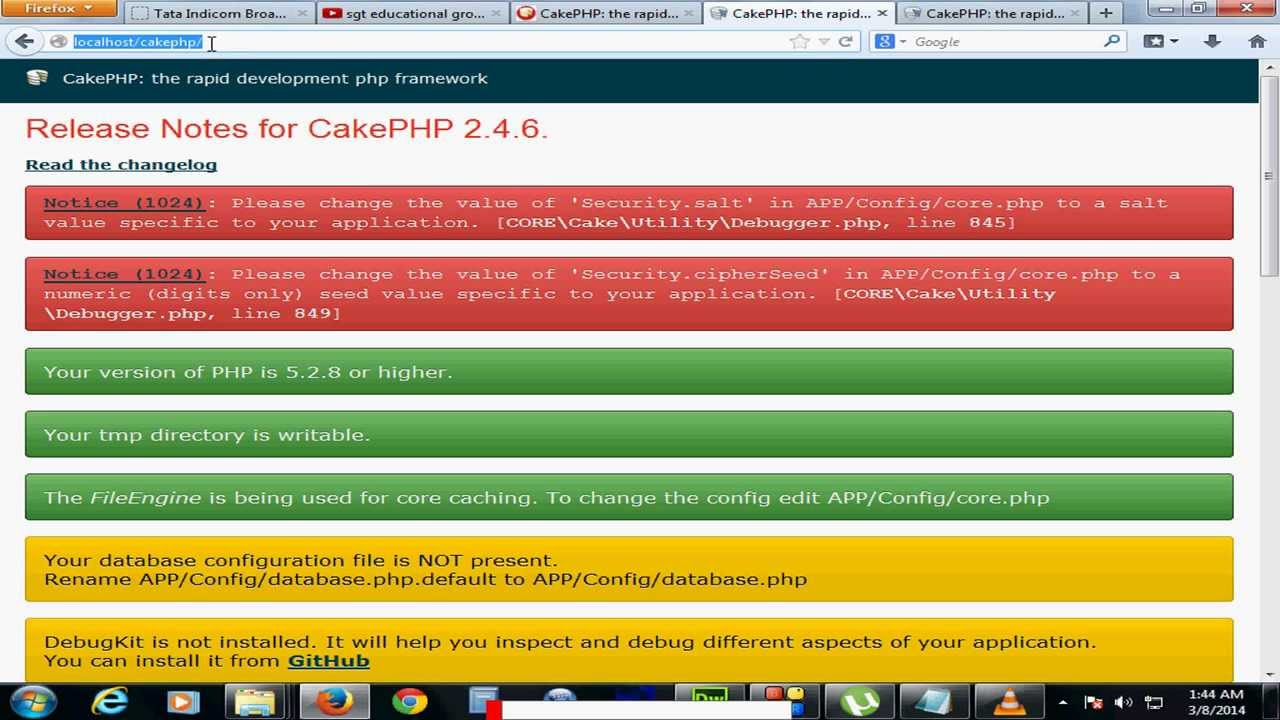Viewport: 1280px width, 720px height.
Task: Launch Internet Explorer from the taskbar
Action: point(109,701)
